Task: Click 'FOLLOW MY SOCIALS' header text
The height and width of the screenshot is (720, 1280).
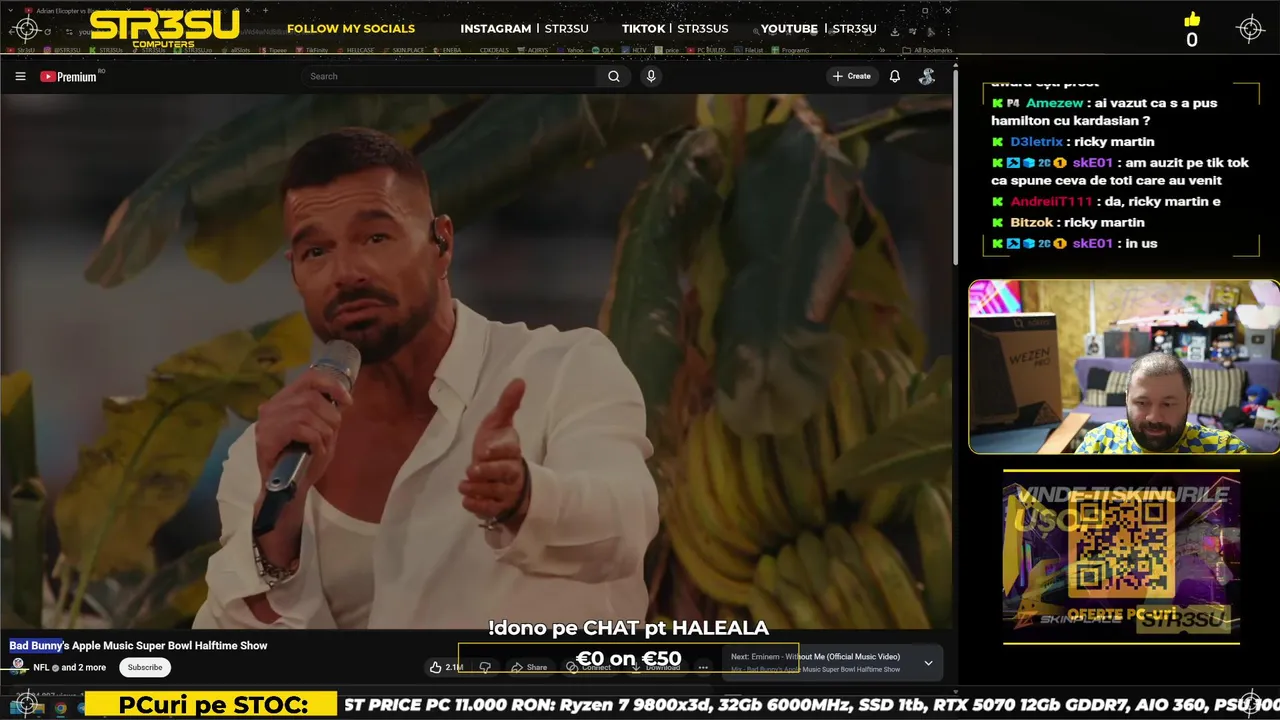Action: pyautogui.click(x=351, y=28)
